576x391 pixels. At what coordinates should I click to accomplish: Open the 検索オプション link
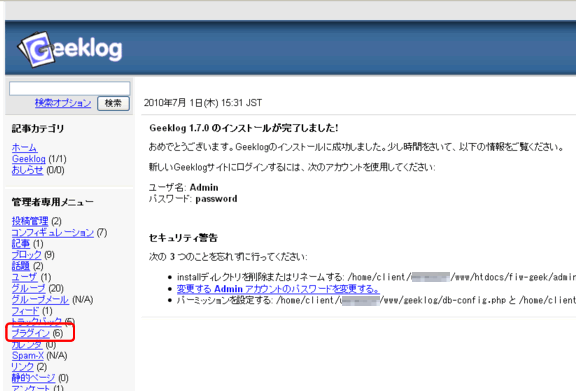[x=63, y=103]
